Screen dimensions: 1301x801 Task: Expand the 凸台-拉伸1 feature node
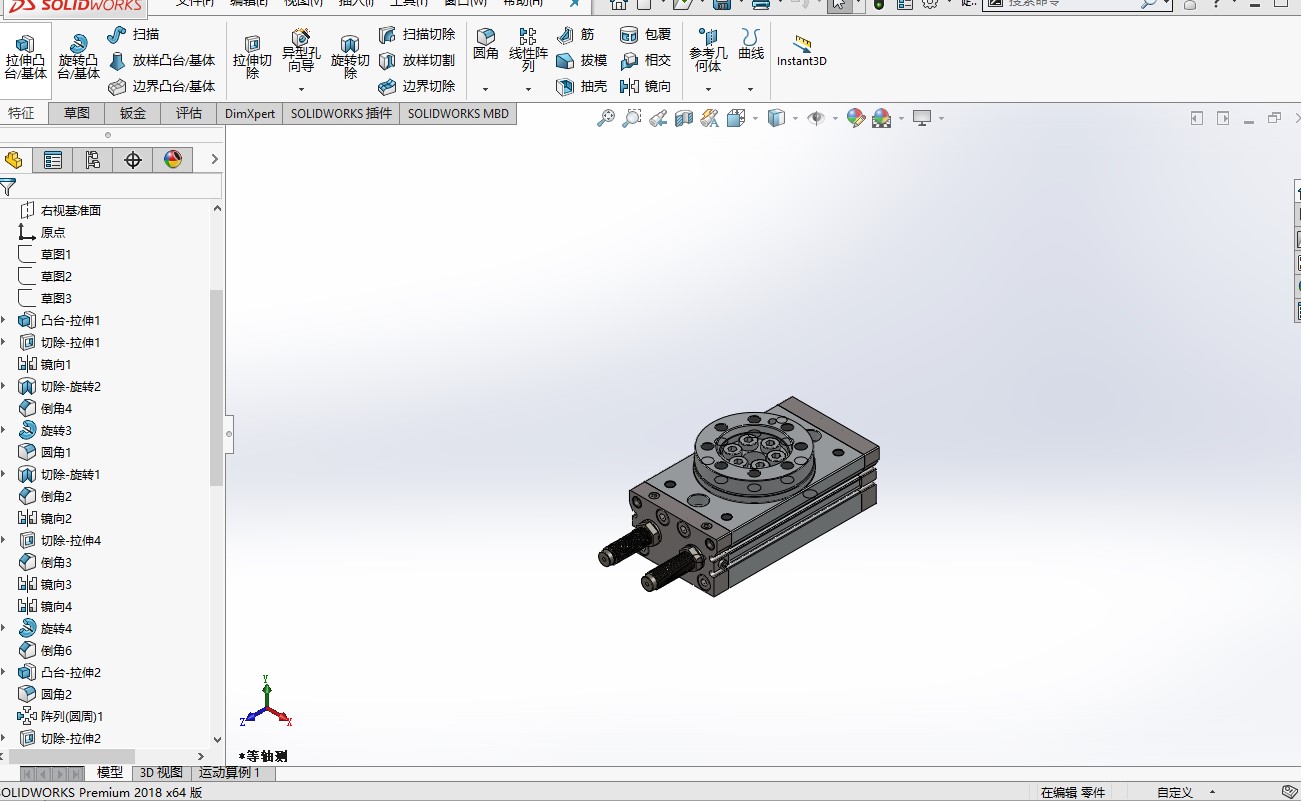(x=4, y=320)
